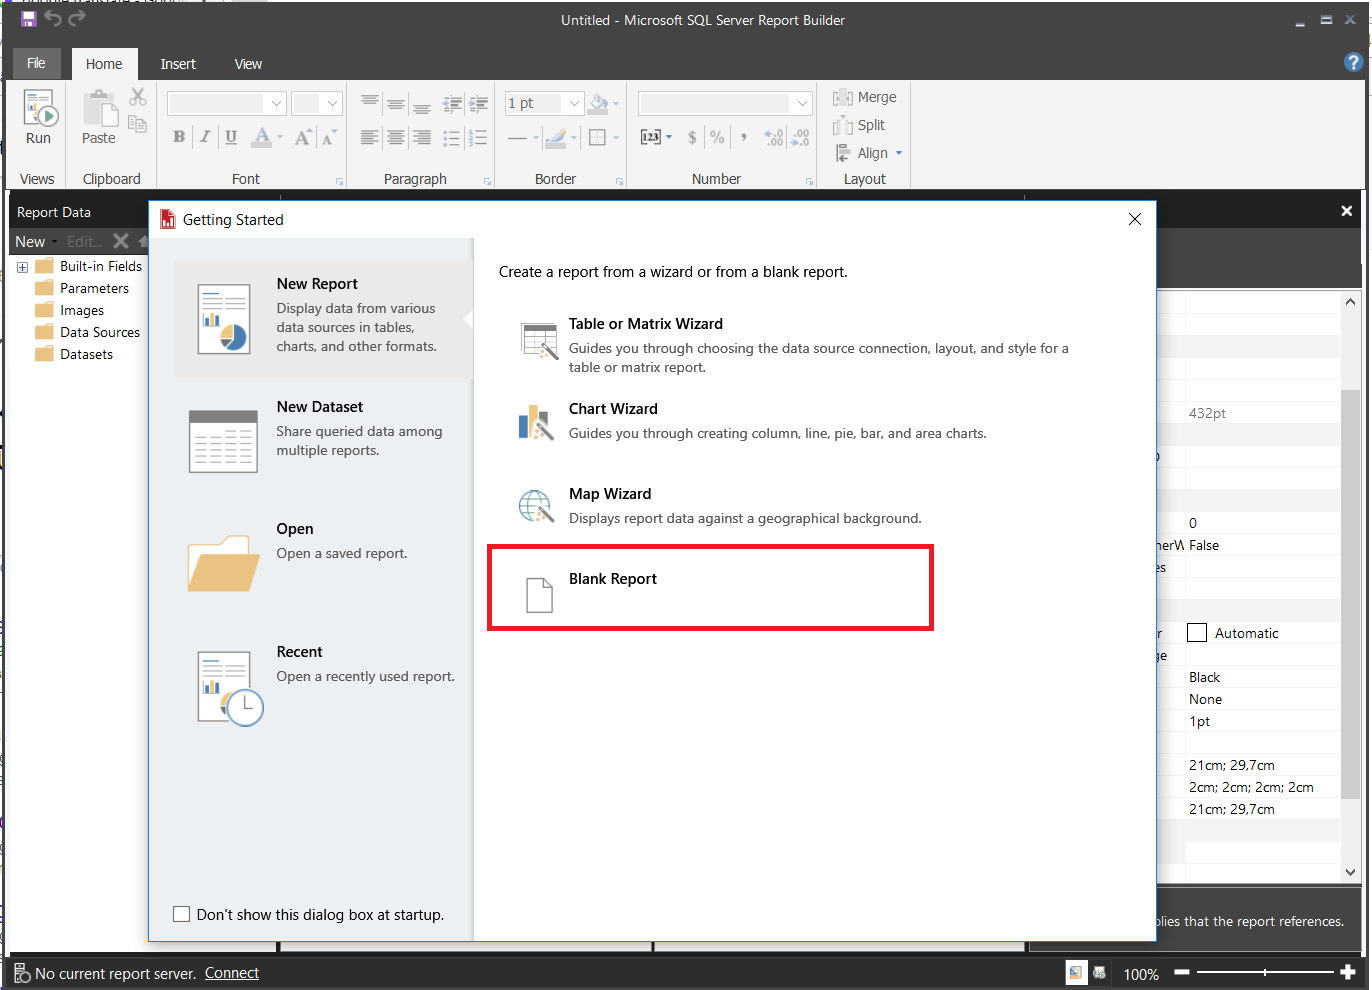Select New Report in Getting Started
The width and height of the screenshot is (1372, 990).
coord(323,319)
